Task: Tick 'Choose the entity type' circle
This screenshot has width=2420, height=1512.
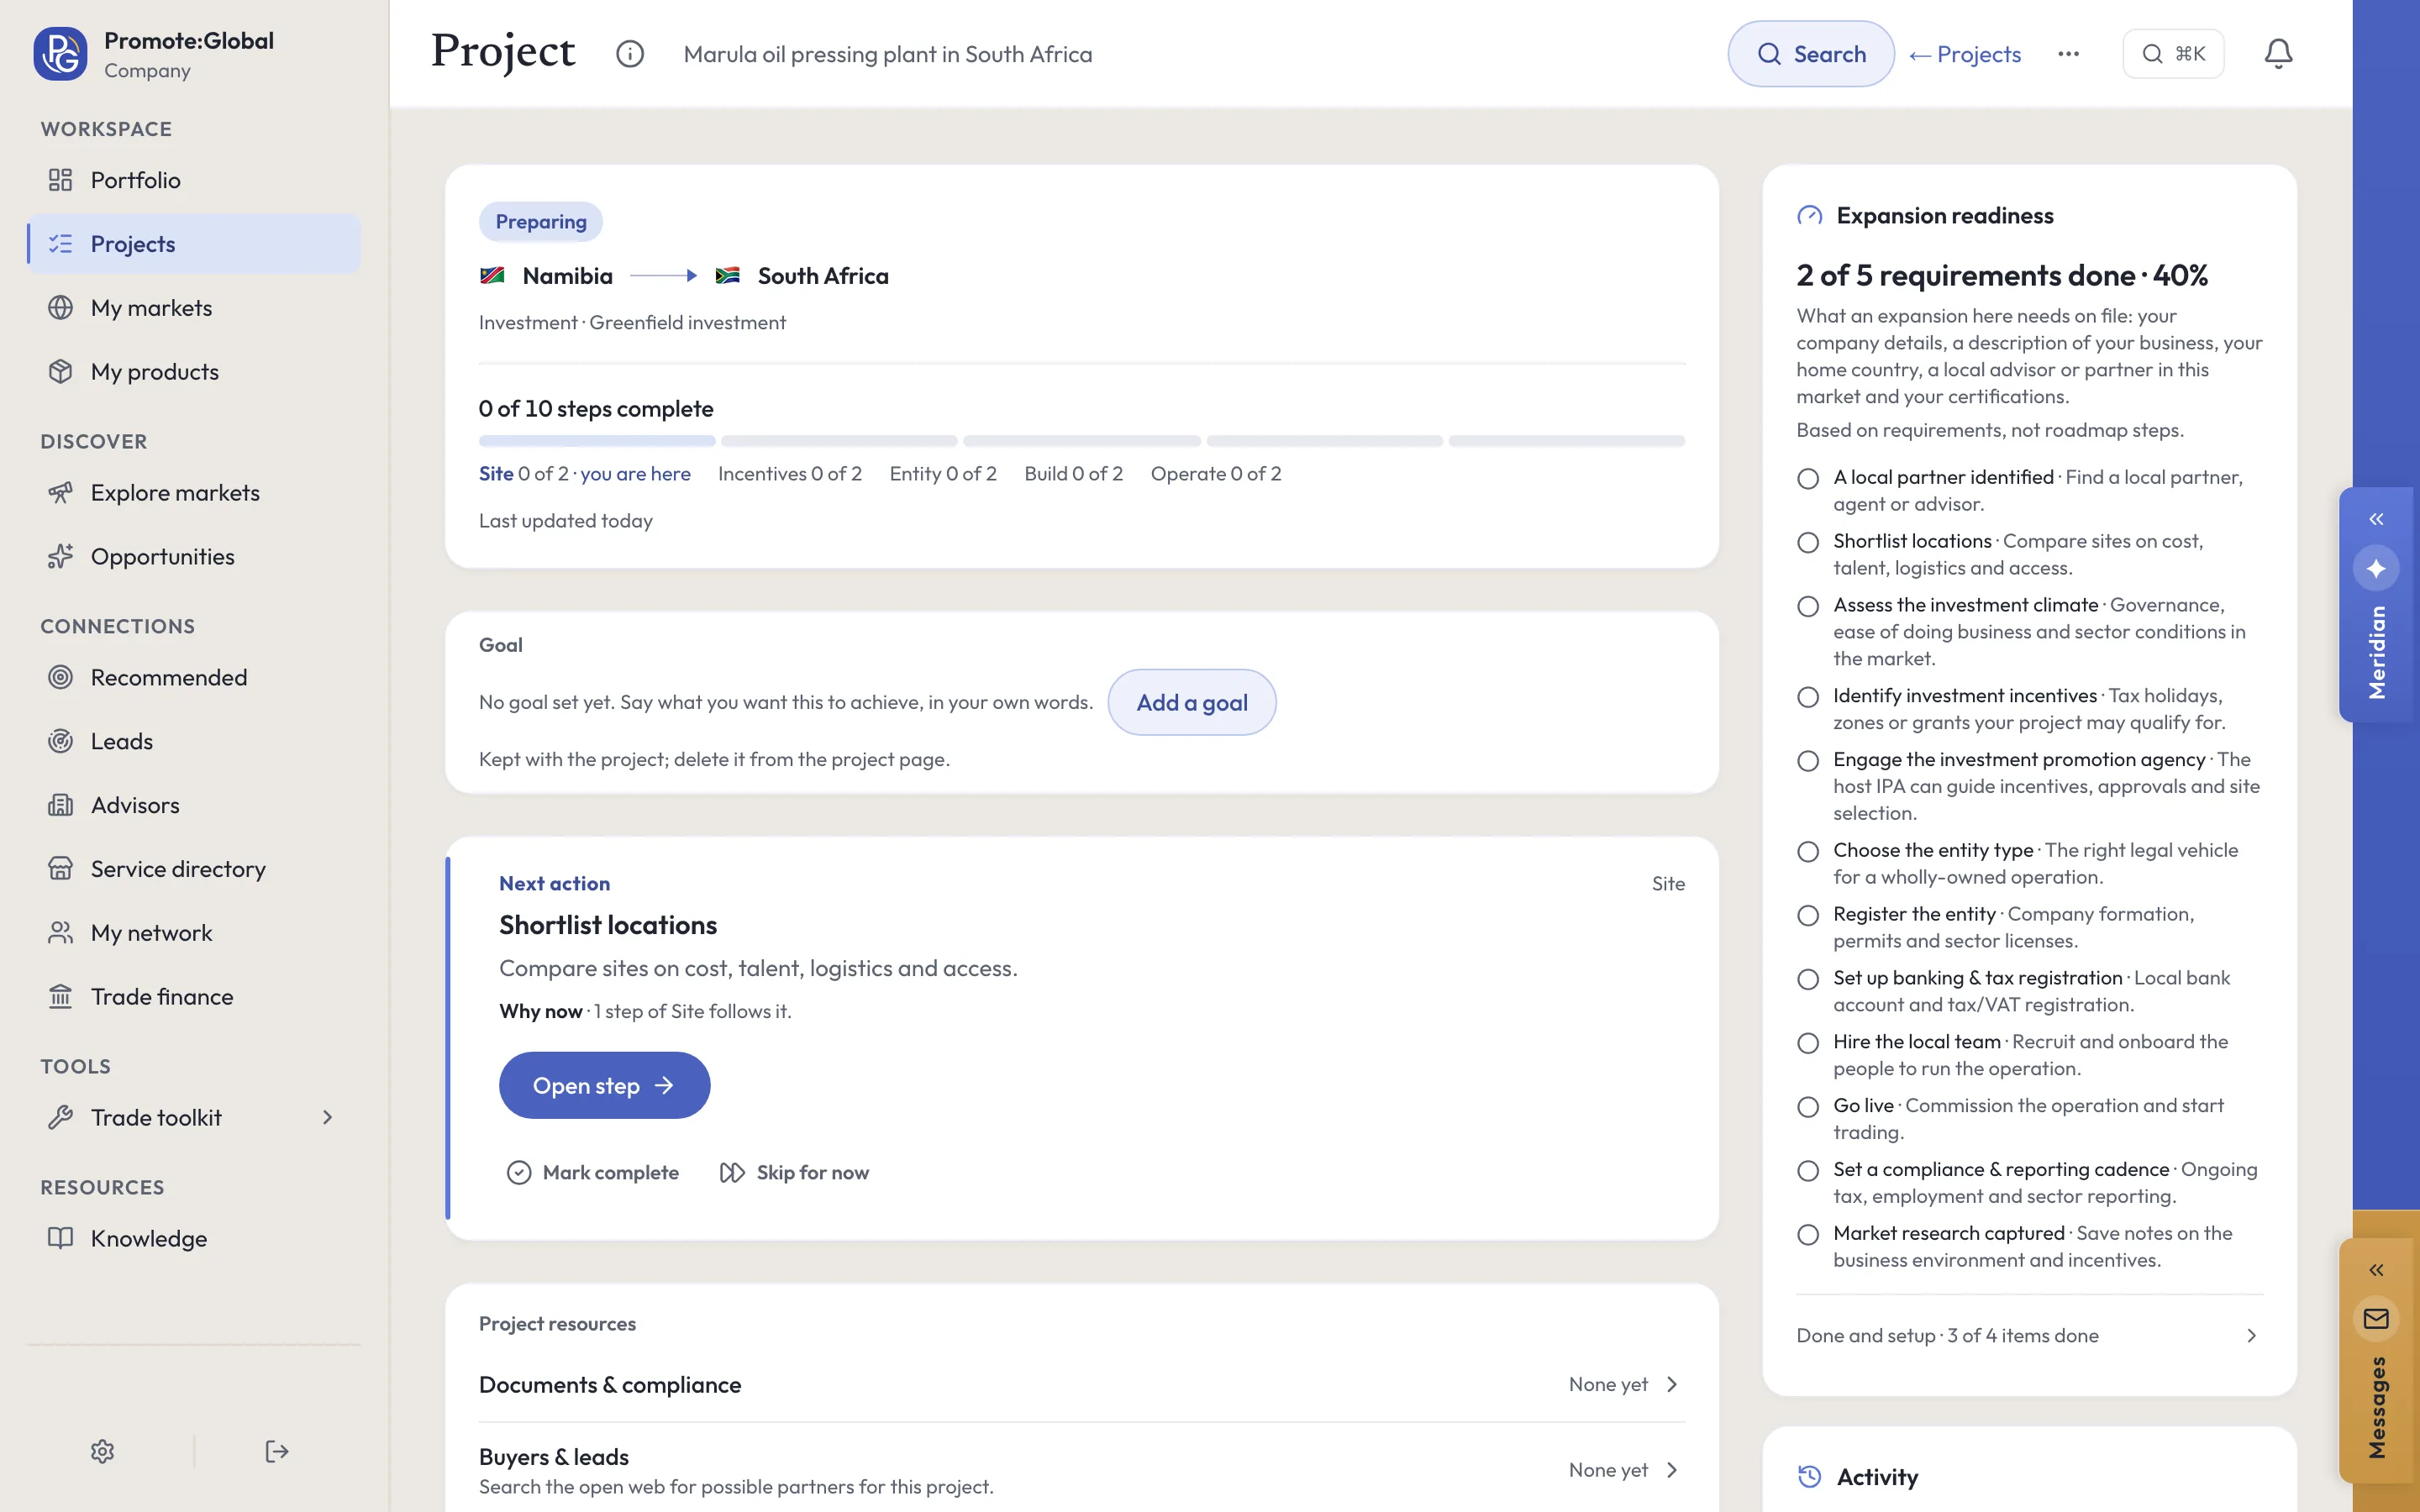Action: point(1808,852)
